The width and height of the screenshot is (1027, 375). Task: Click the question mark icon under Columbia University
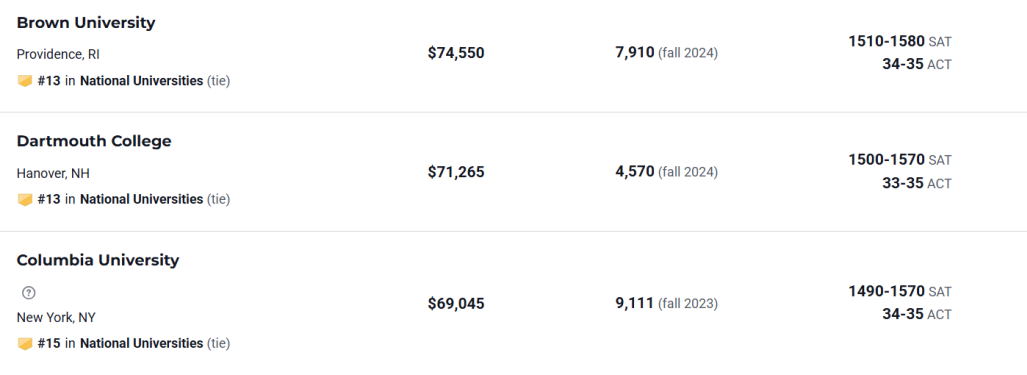[28, 293]
